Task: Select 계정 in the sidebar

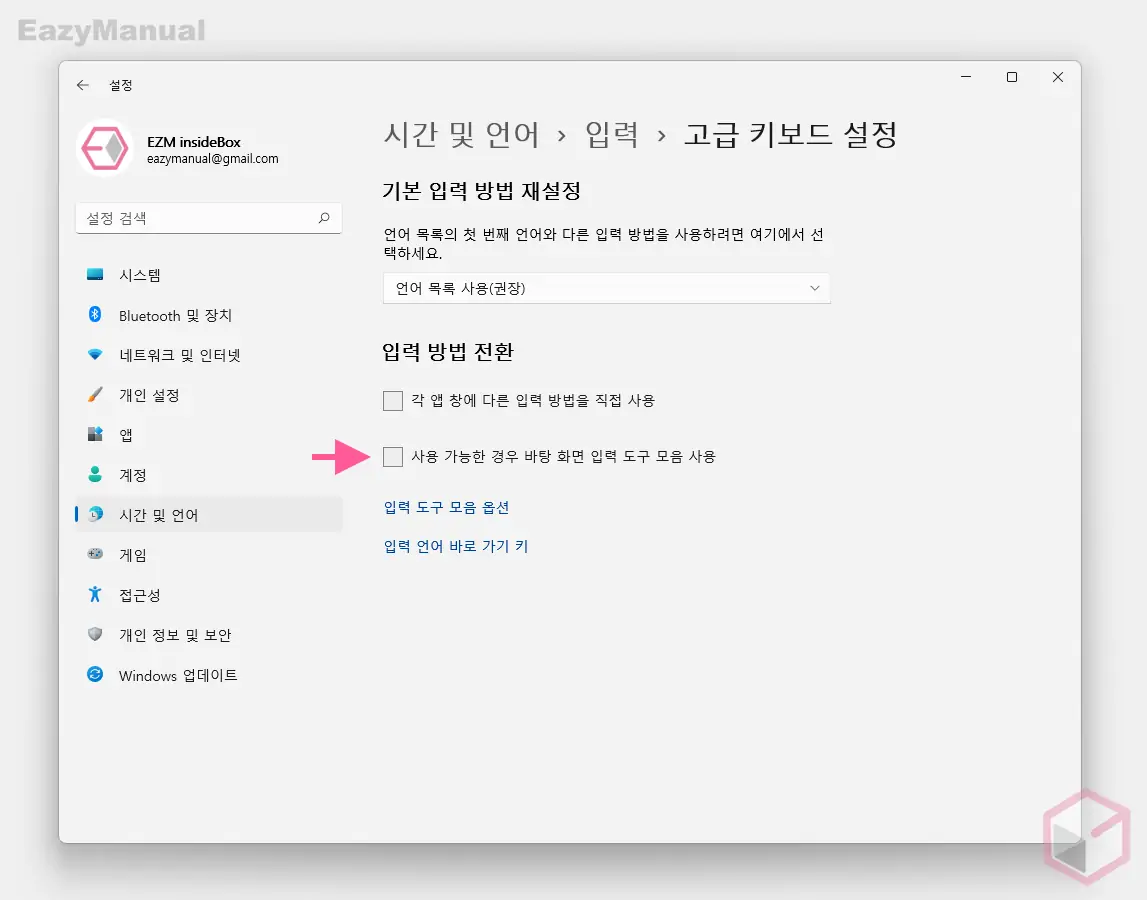Action: click(x=139, y=475)
